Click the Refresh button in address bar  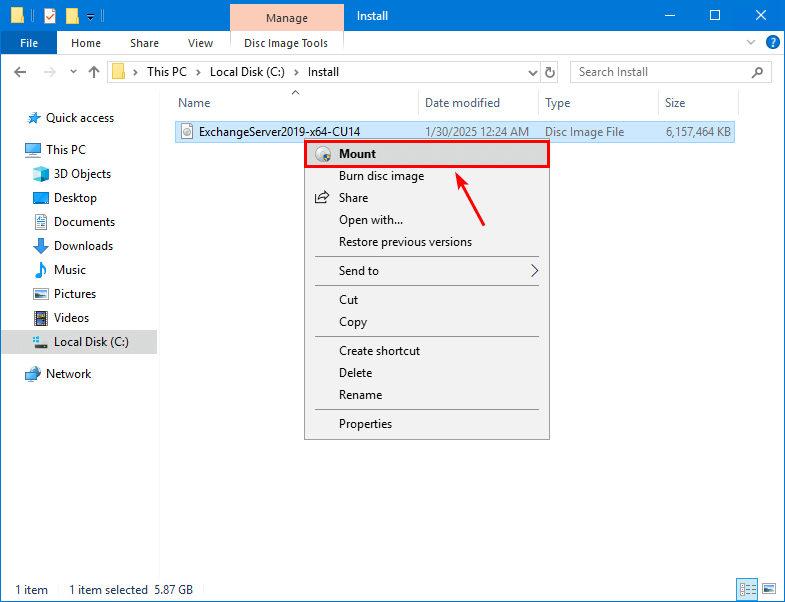[550, 72]
